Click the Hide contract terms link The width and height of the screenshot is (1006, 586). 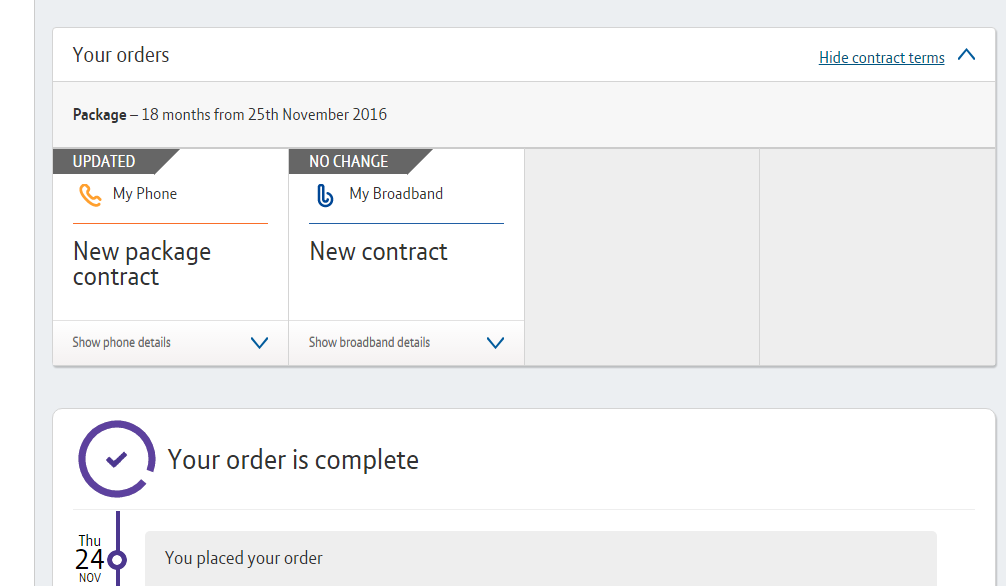[x=881, y=58]
